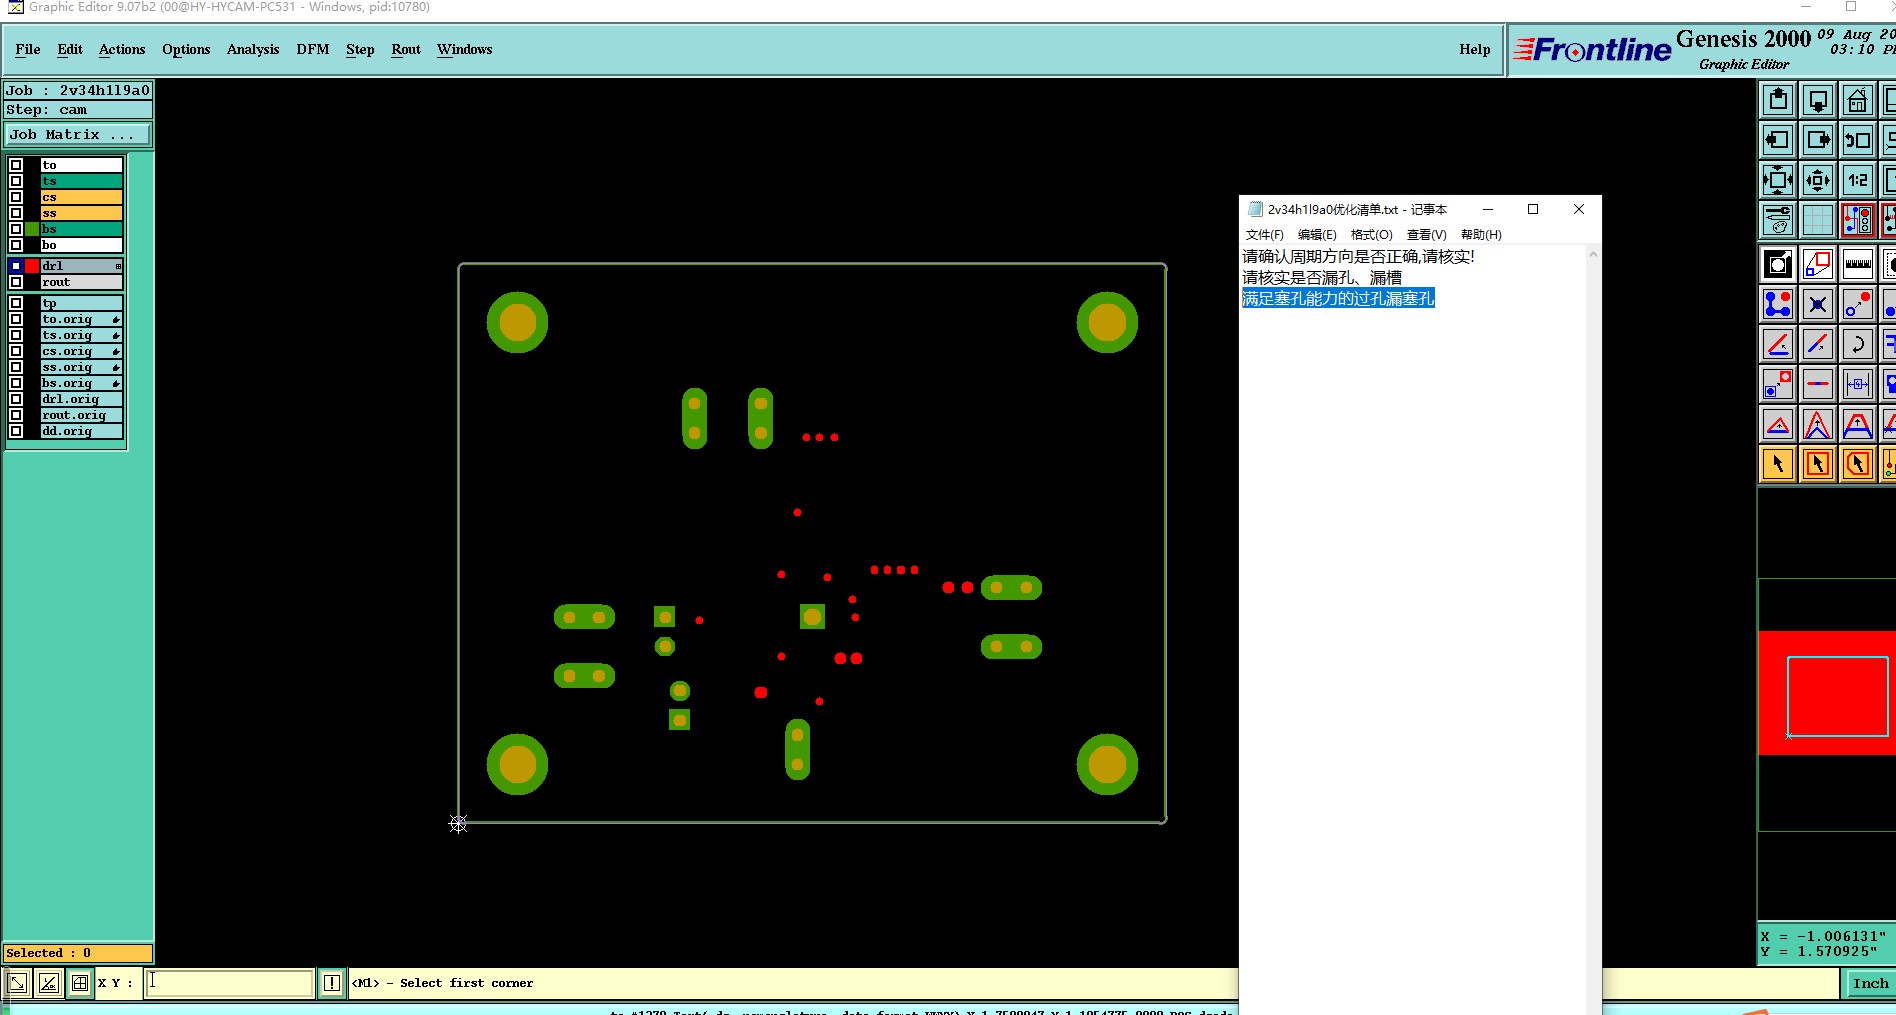Click the red angled line edit icon
The height and width of the screenshot is (1015, 1896).
pyautogui.click(x=1778, y=344)
